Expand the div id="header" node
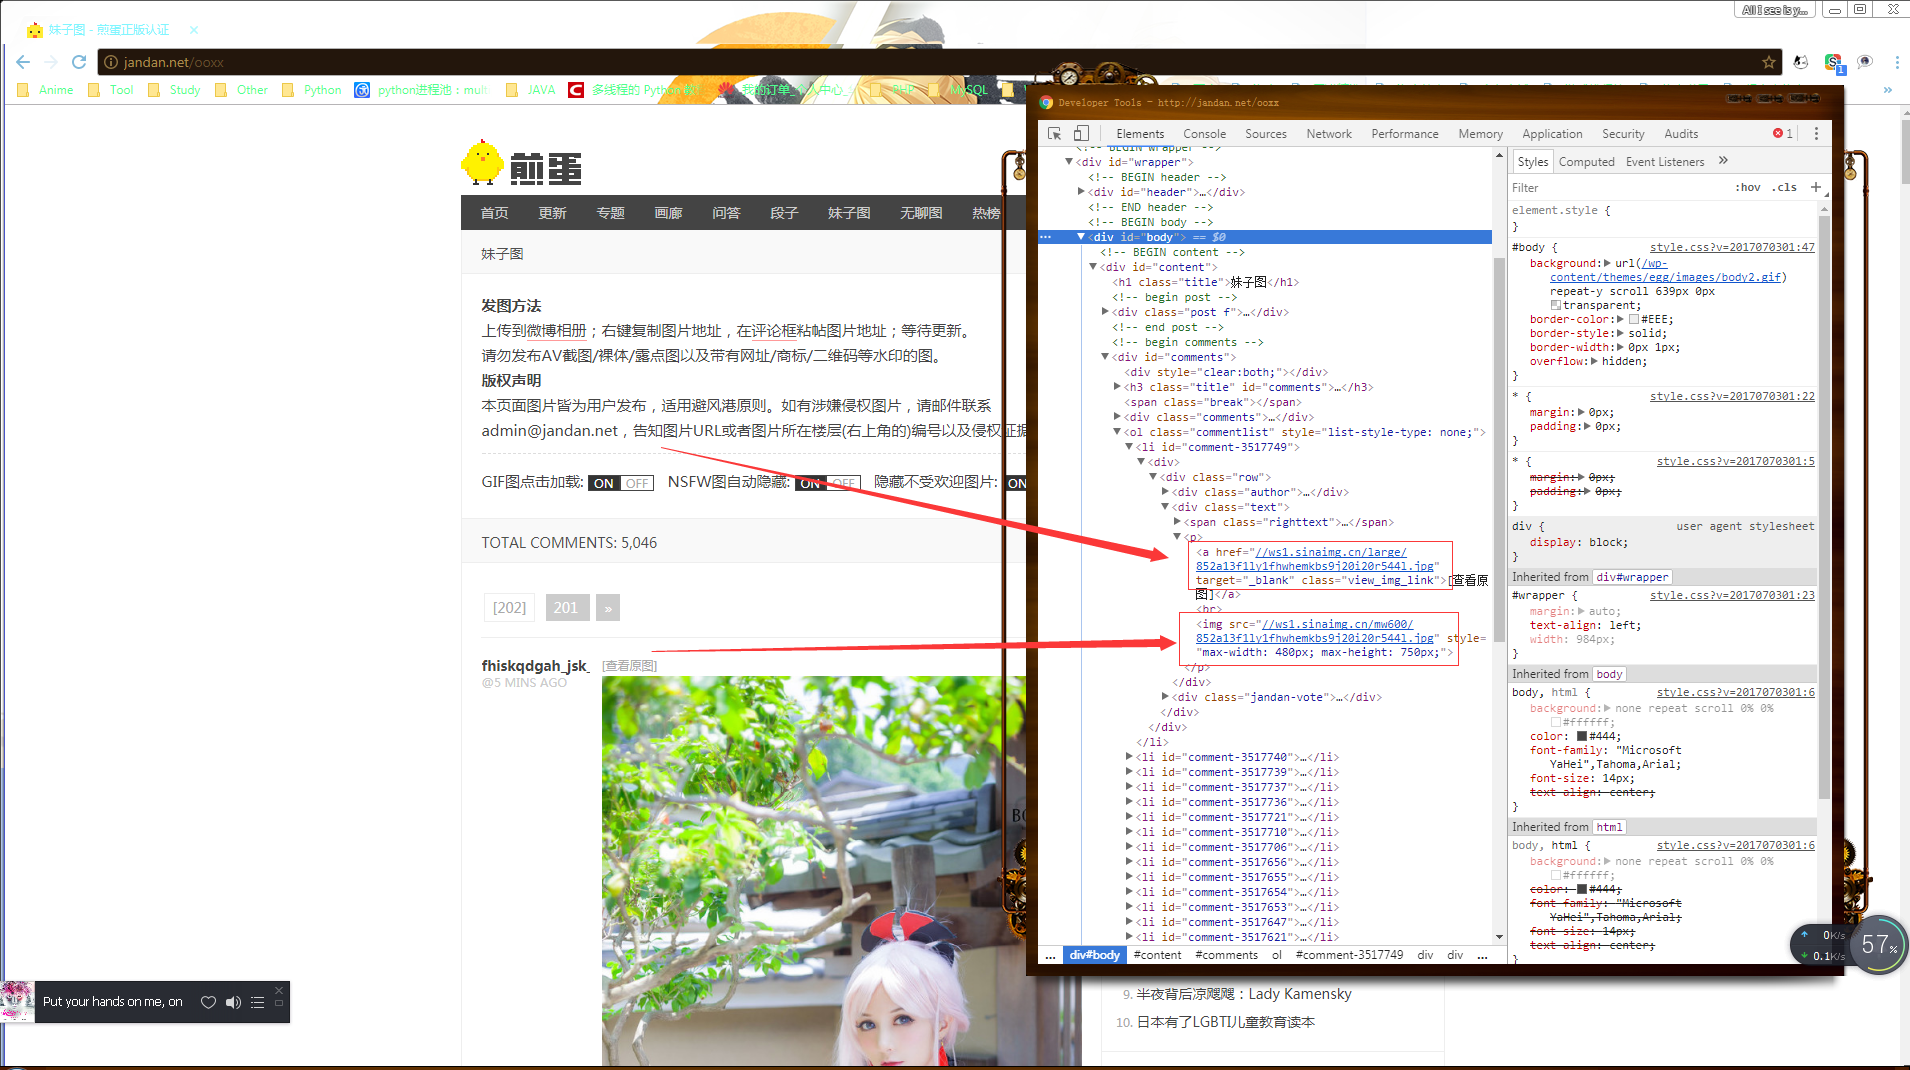Image resolution: width=1910 pixels, height=1070 pixels. click(x=1081, y=192)
